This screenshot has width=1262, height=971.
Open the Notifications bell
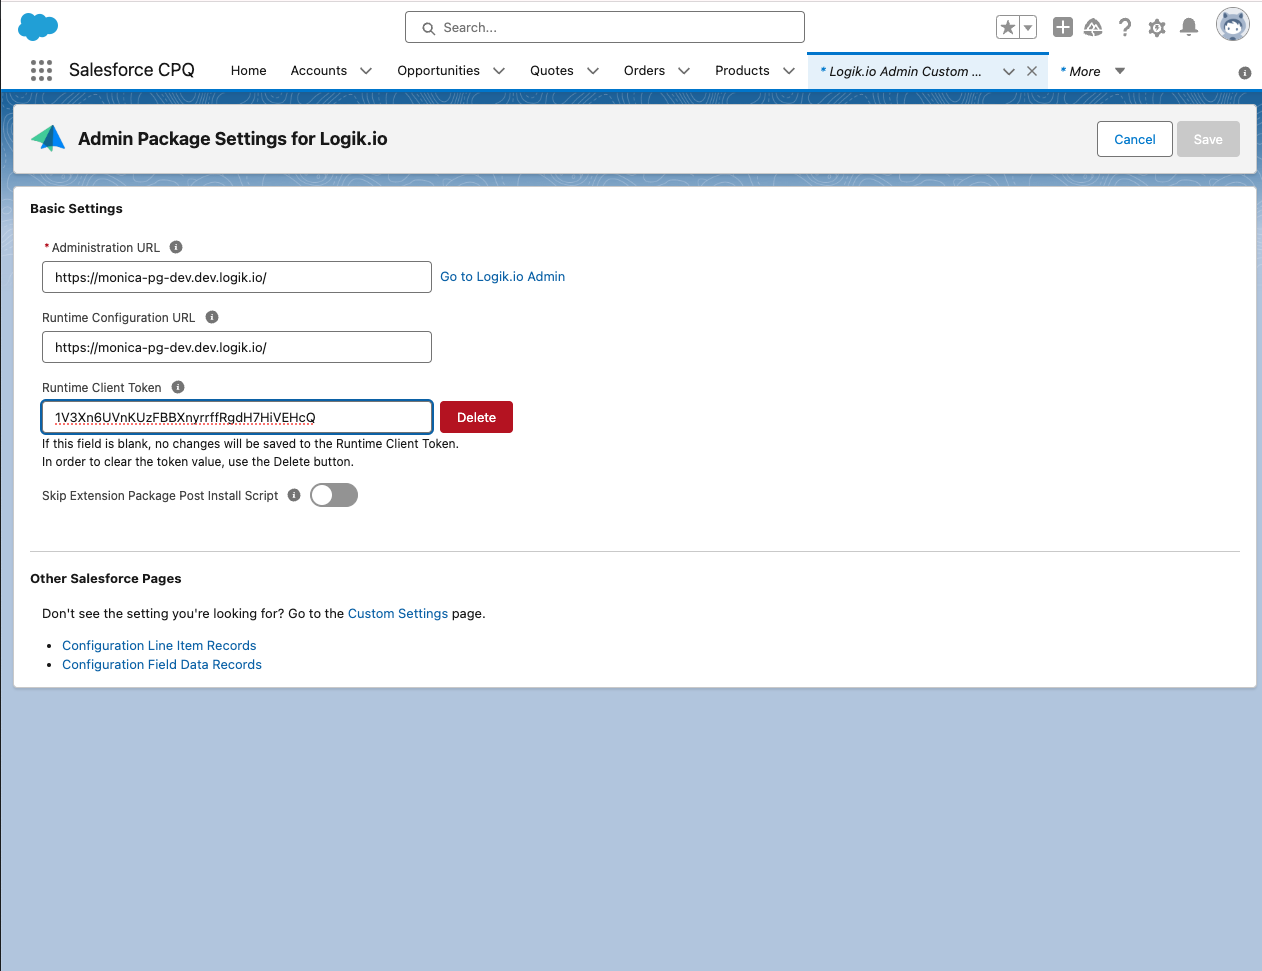1189,27
